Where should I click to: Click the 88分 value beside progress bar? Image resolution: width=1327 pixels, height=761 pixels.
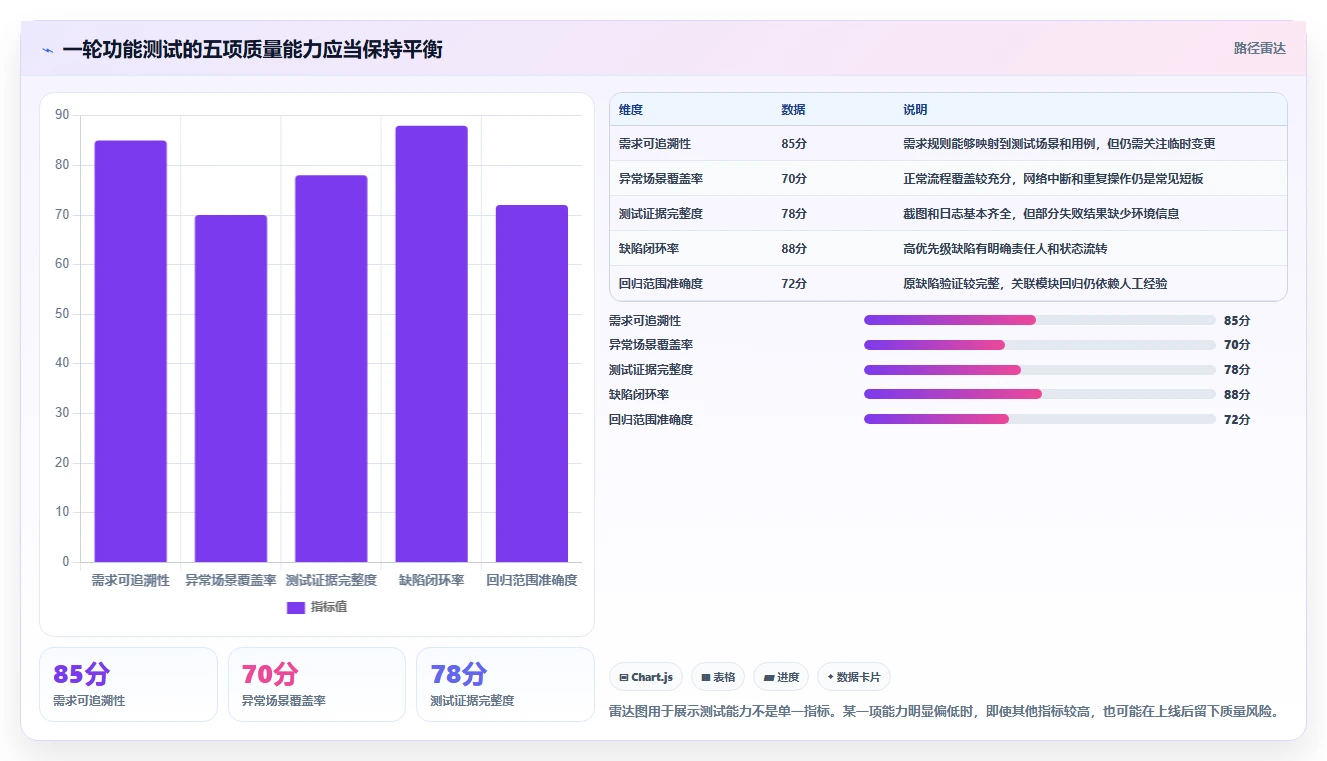click(1237, 395)
